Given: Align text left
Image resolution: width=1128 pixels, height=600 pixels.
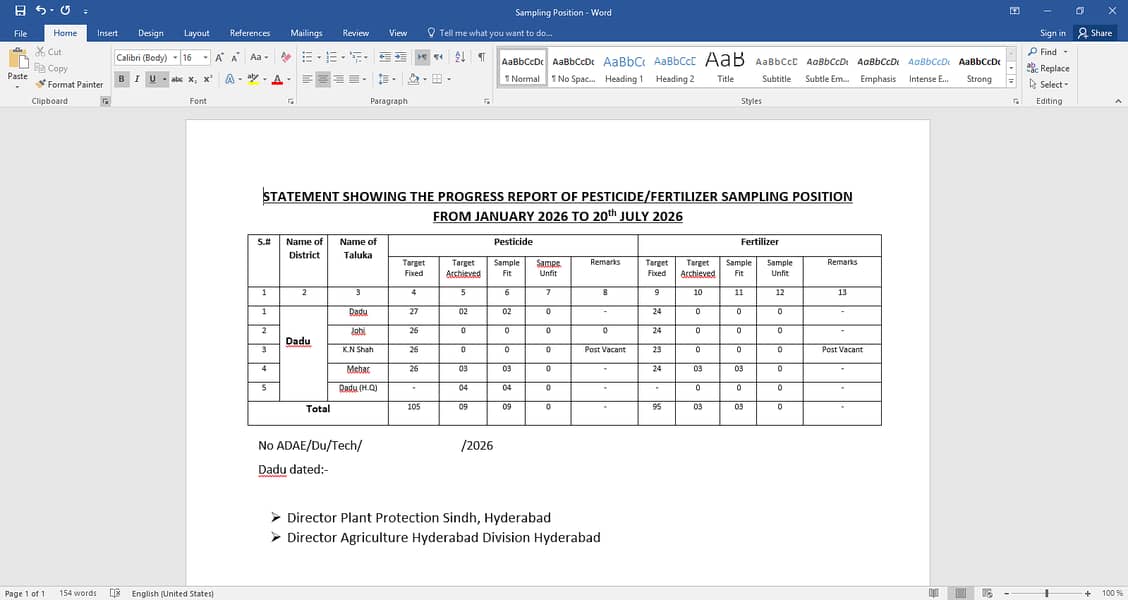Looking at the screenshot, I should (x=307, y=79).
